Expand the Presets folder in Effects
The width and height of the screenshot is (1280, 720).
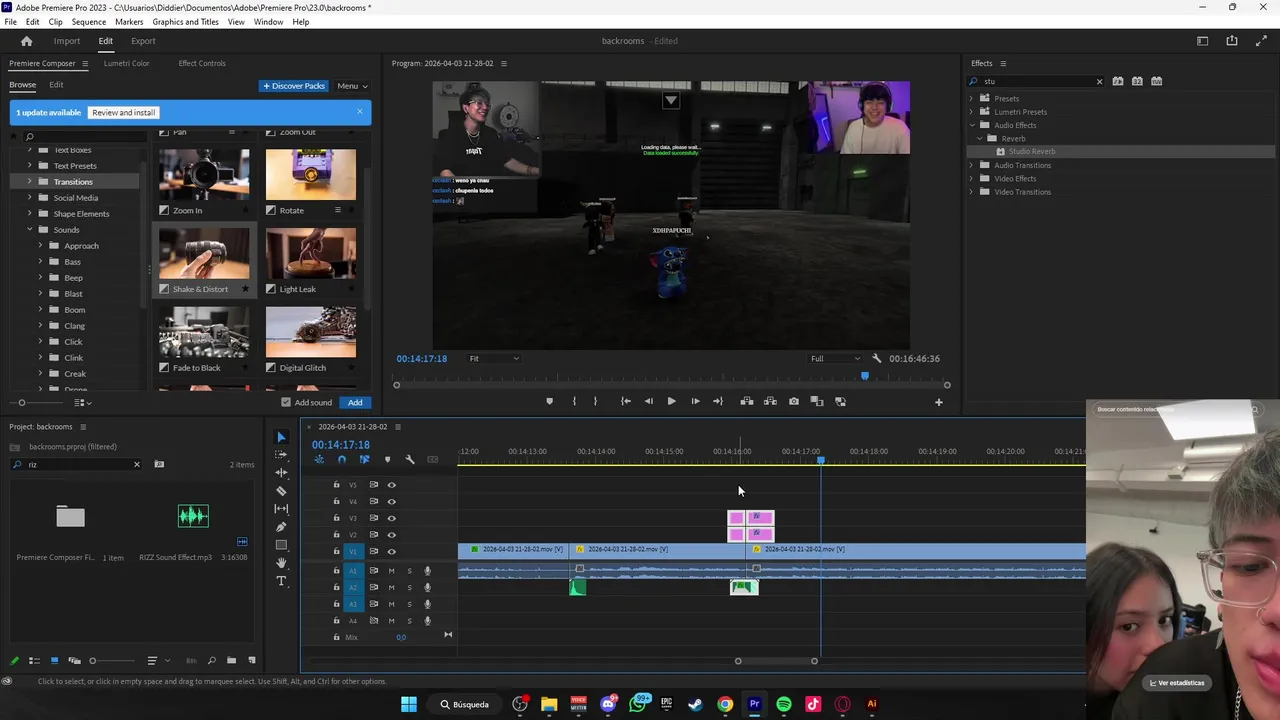tap(971, 98)
